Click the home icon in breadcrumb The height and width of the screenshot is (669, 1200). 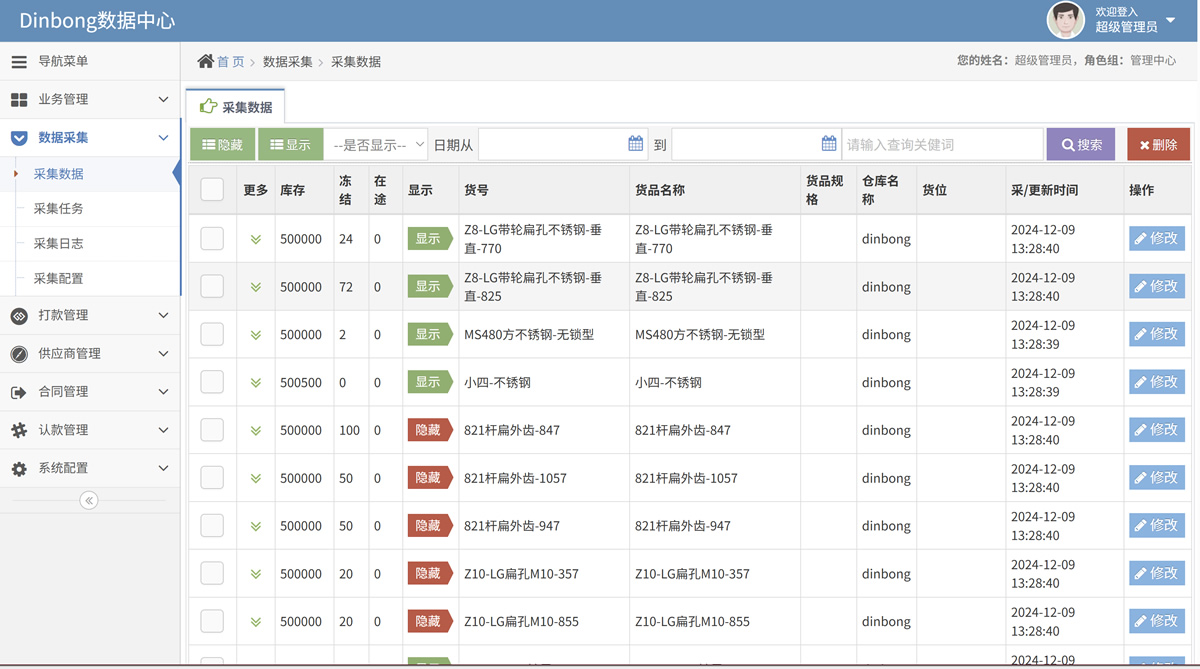click(x=205, y=62)
